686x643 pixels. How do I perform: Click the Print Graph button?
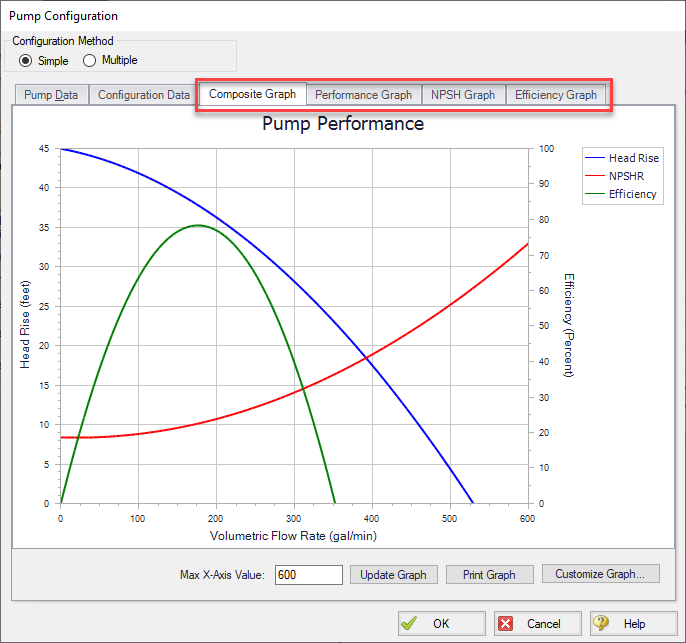(x=489, y=575)
